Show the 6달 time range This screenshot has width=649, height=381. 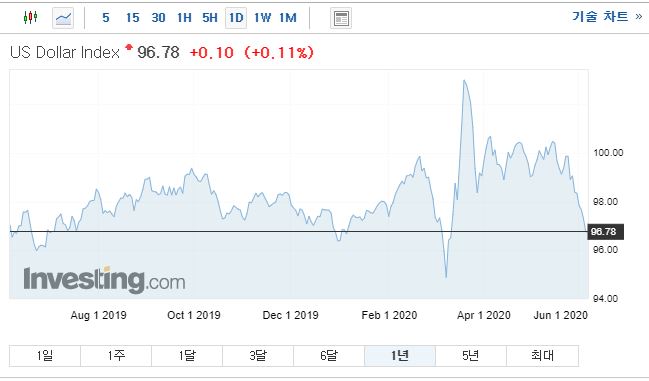point(329,356)
